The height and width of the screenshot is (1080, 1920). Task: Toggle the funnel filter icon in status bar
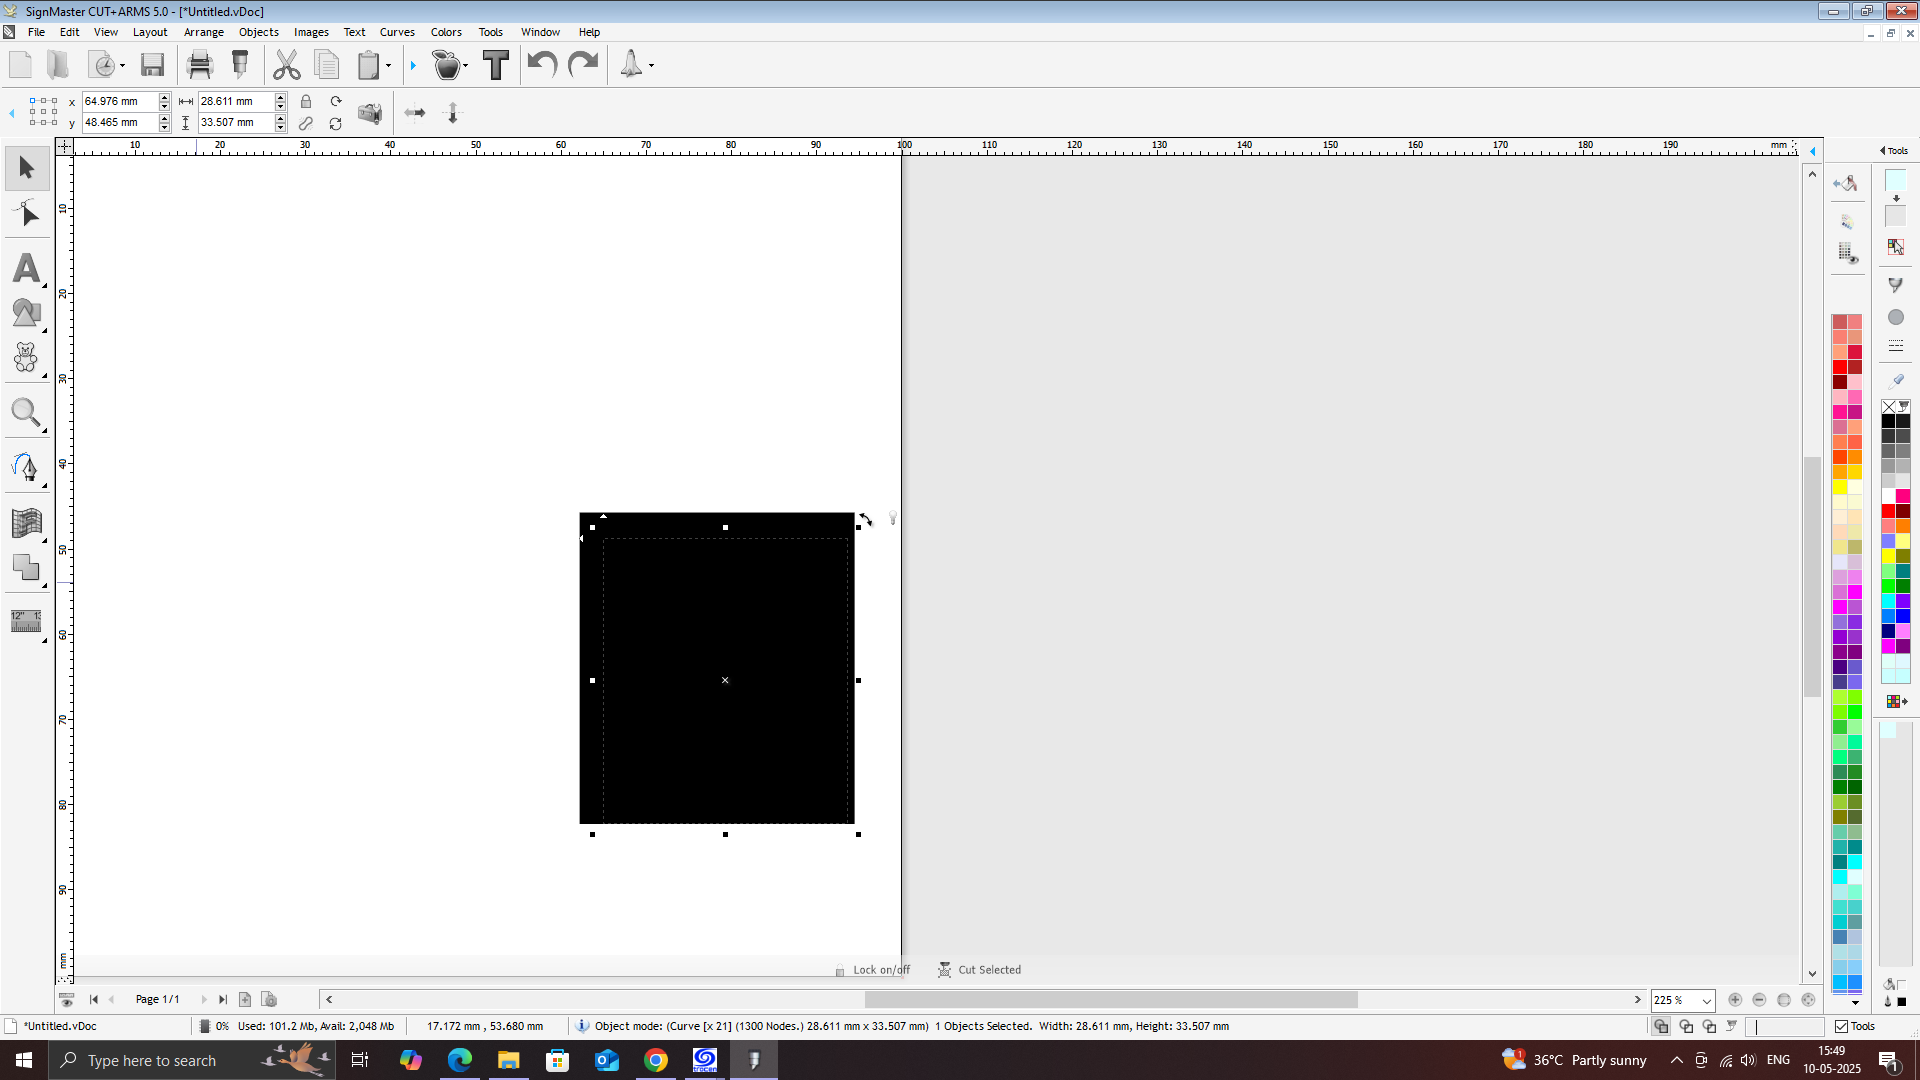(1732, 1026)
